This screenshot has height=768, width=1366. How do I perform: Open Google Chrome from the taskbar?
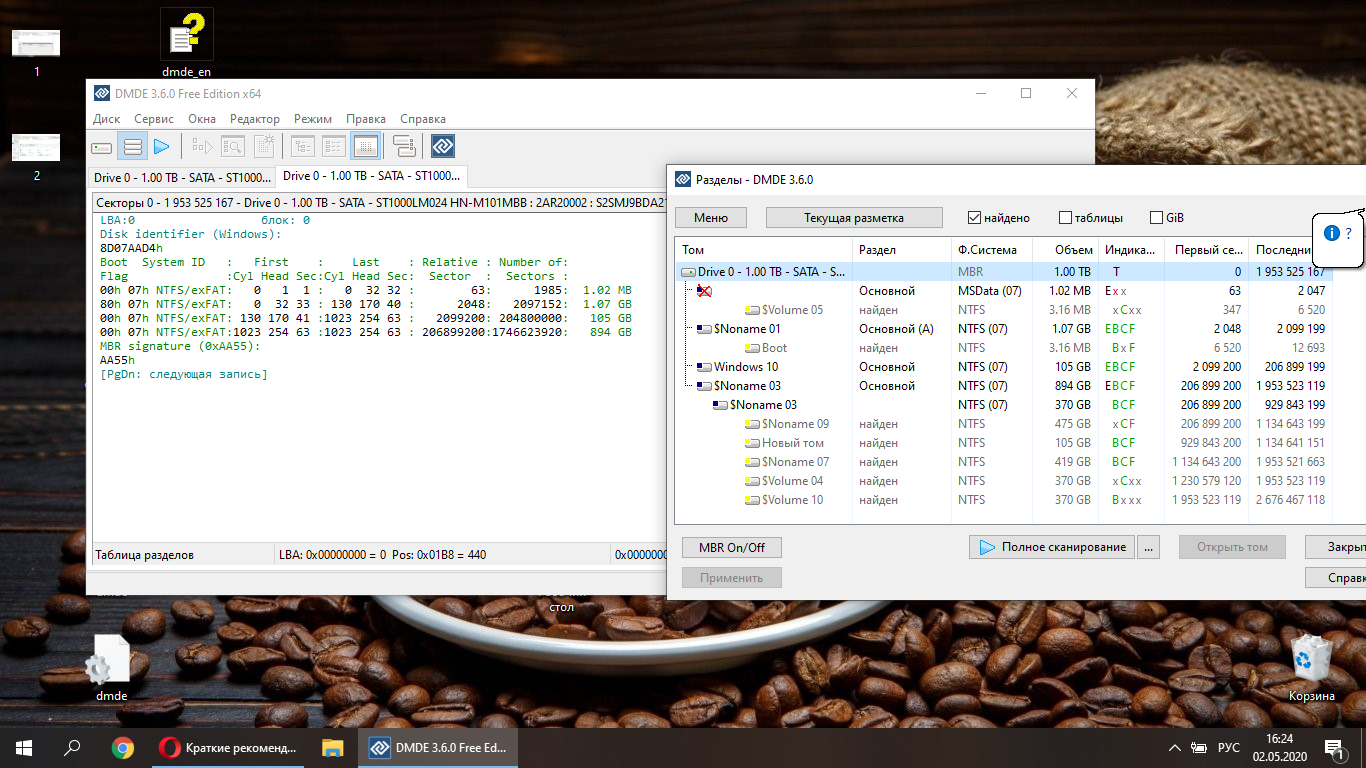123,747
